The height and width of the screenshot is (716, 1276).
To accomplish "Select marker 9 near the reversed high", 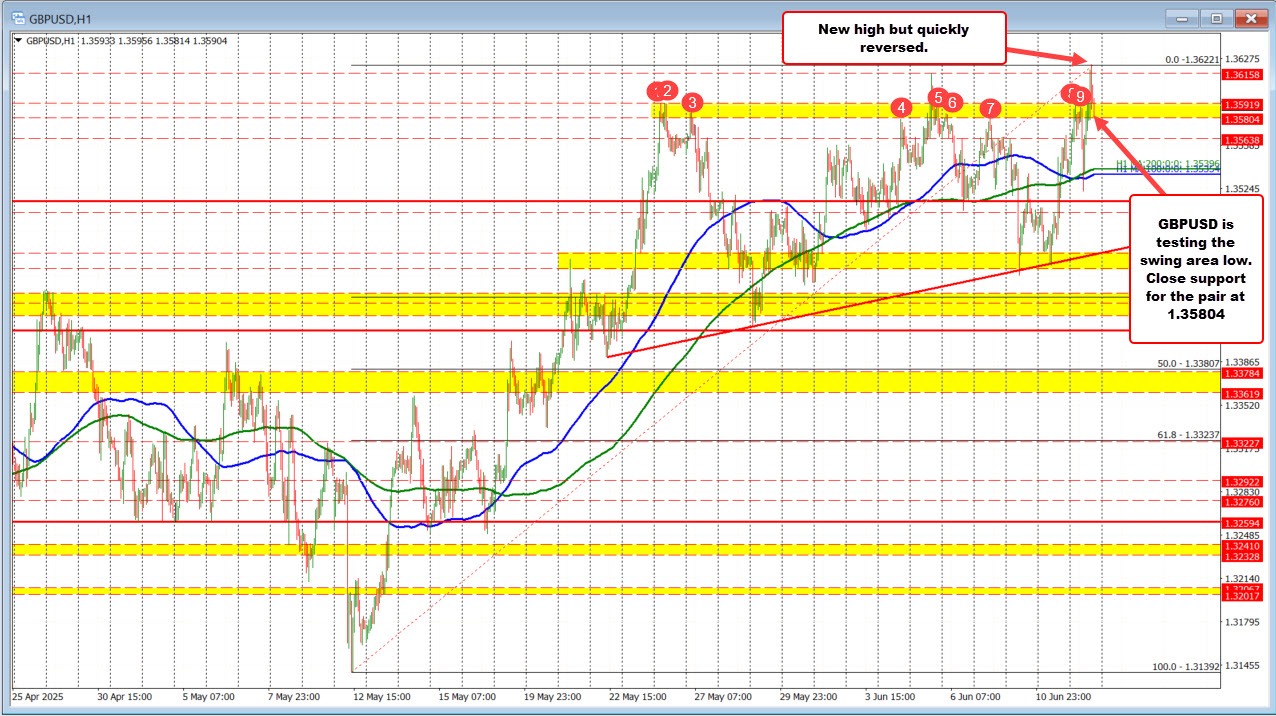I will (x=1080, y=96).
